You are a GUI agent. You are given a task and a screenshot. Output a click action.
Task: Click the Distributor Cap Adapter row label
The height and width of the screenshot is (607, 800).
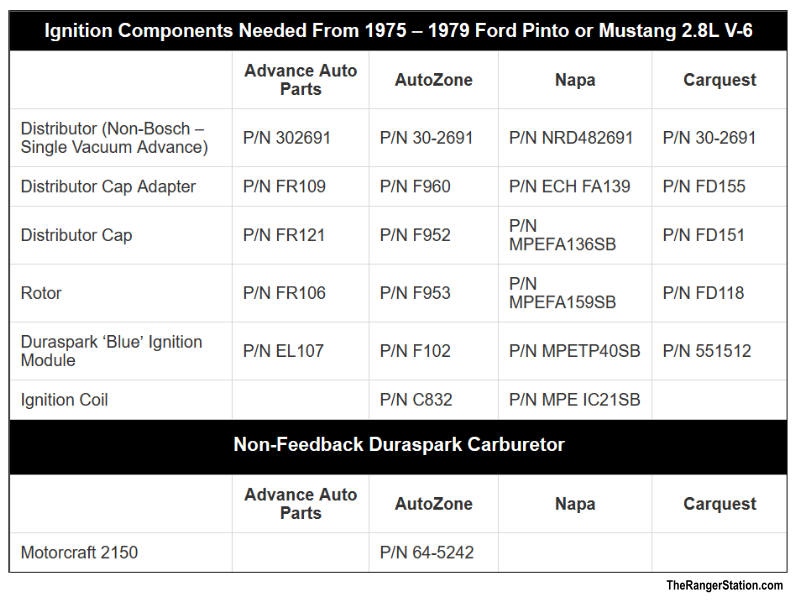pyautogui.click(x=108, y=186)
